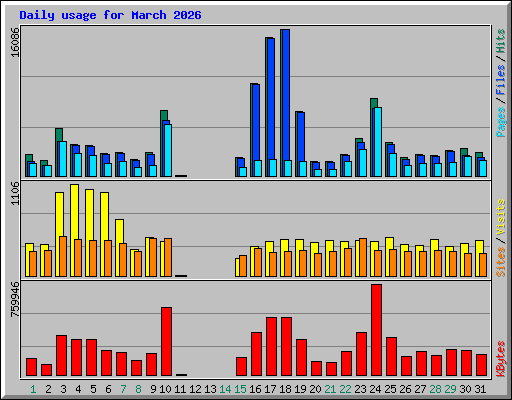Click day 17 on the x-axis

click(x=270, y=389)
